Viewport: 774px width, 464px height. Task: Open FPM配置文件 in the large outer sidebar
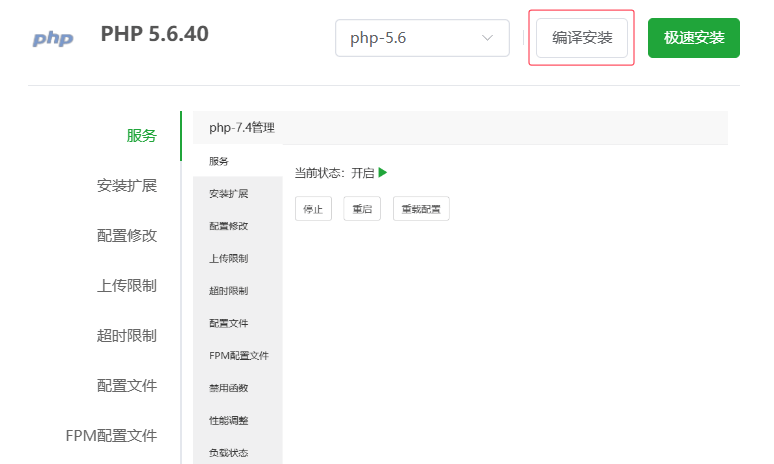point(111,436)
